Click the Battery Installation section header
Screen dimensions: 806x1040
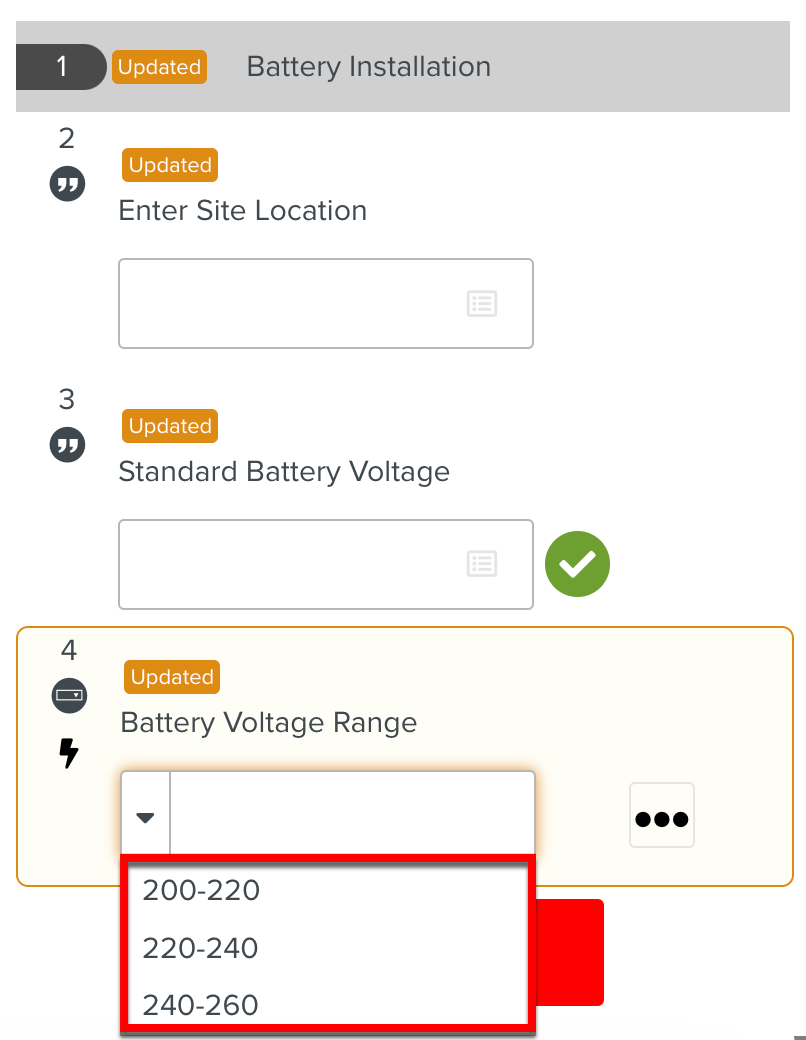pos(368,67)
